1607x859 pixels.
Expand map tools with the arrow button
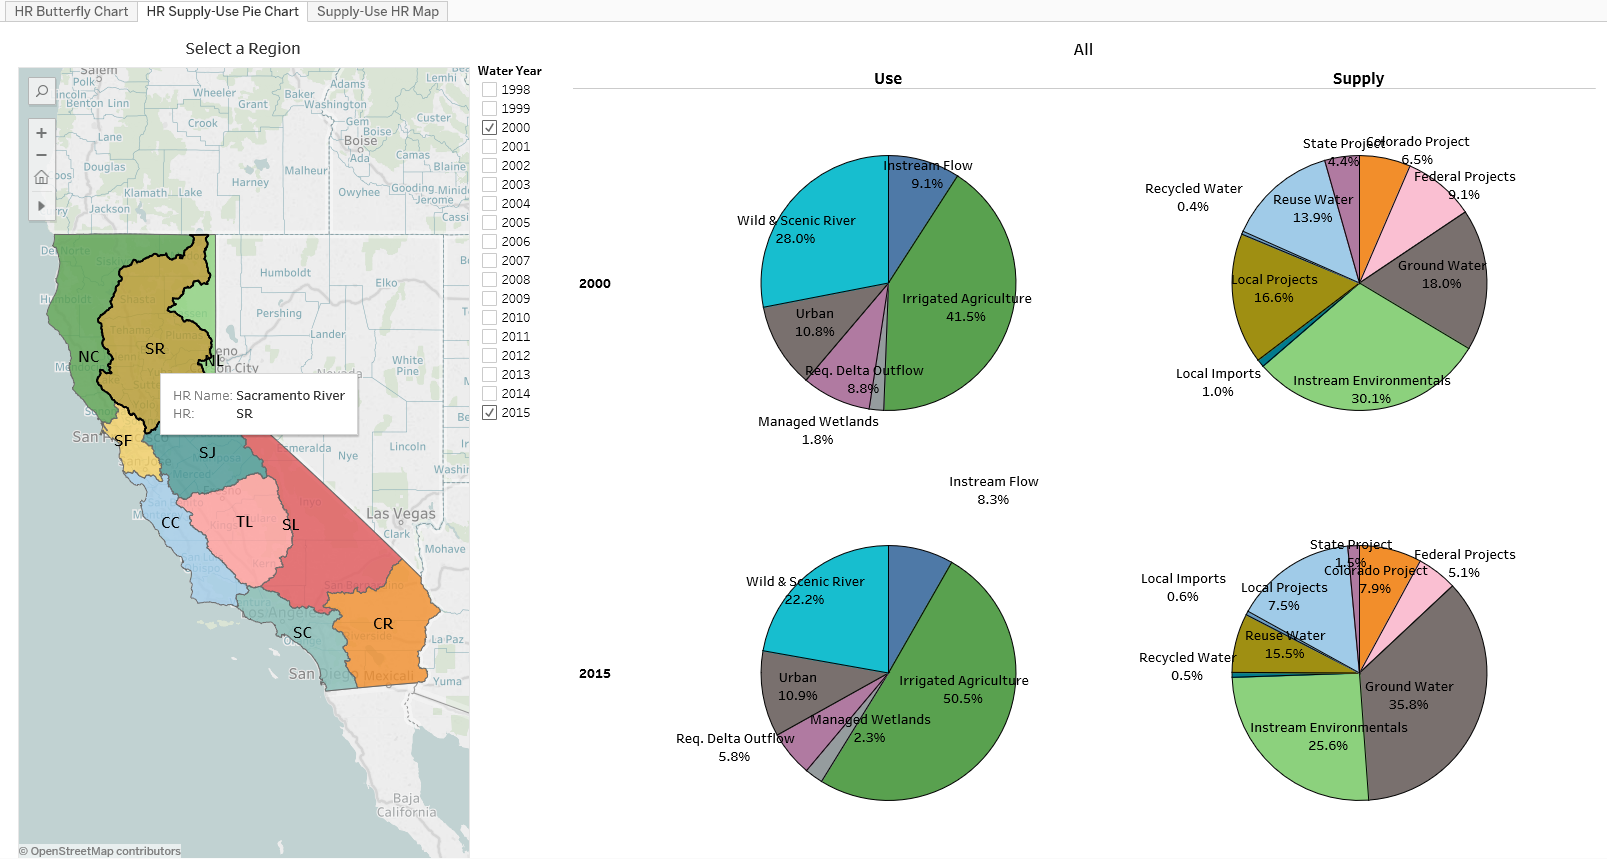point(42,206)
